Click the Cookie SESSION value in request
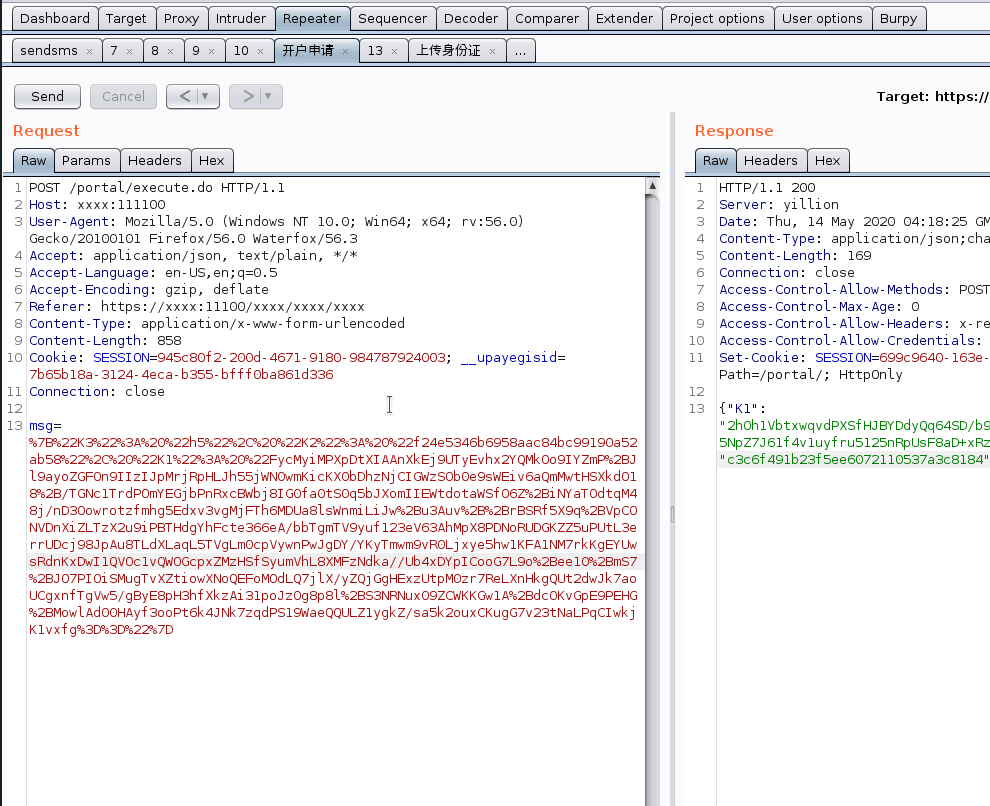 point(301,358)
